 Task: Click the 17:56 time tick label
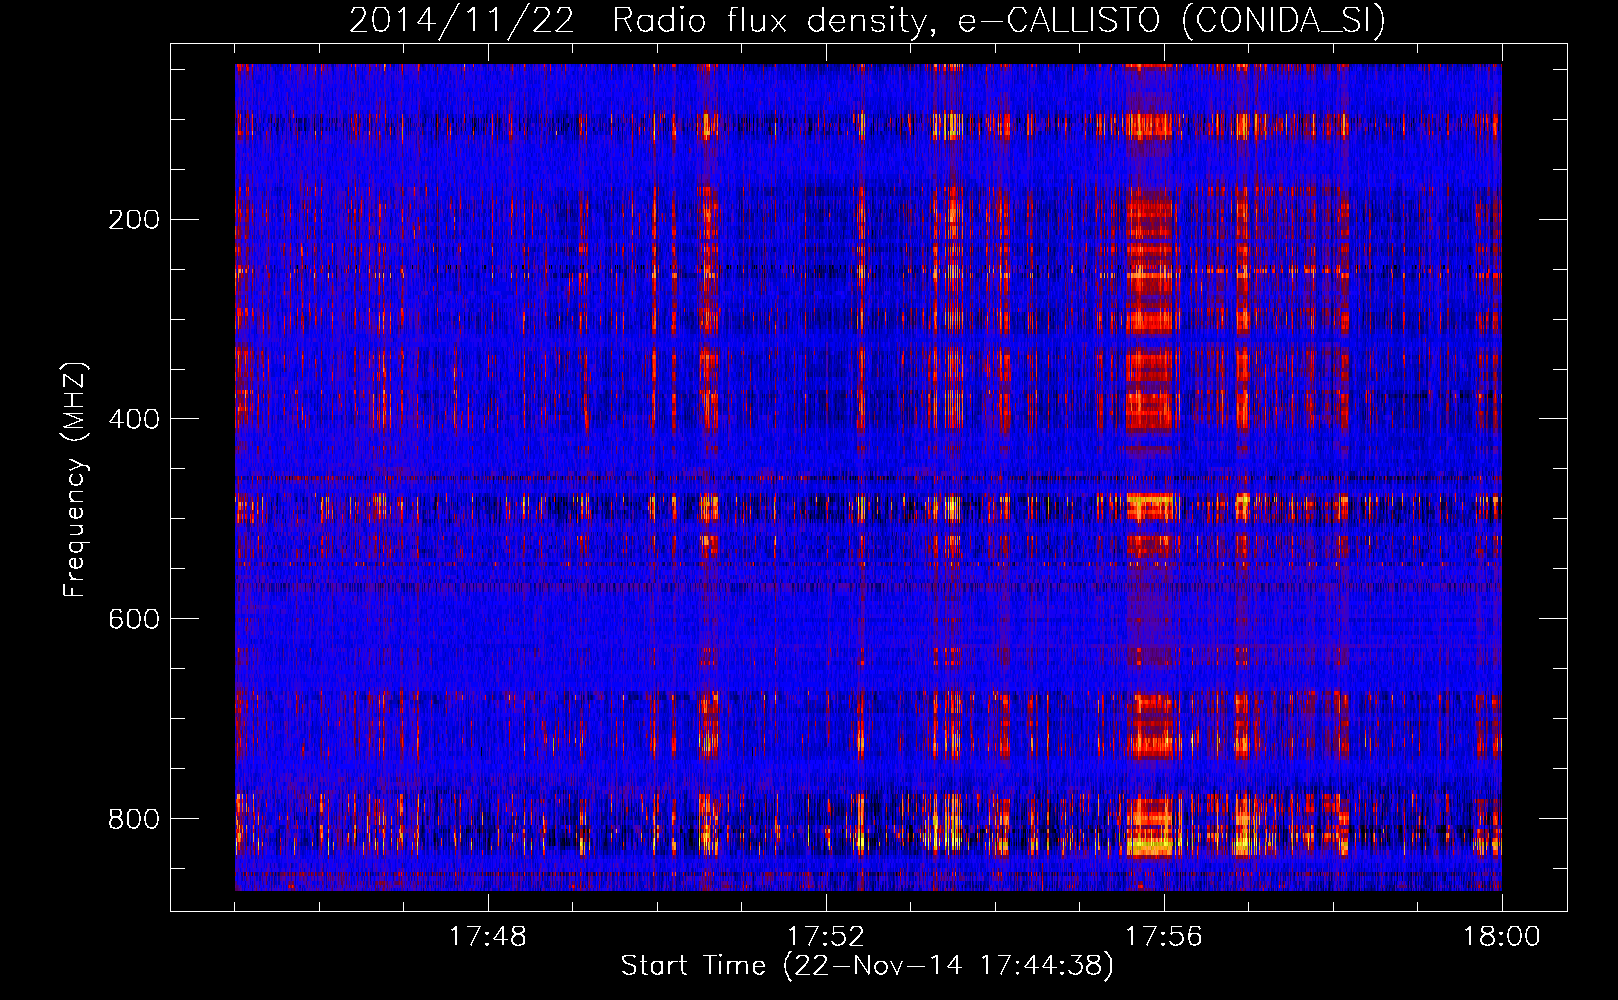point(1164,936)
